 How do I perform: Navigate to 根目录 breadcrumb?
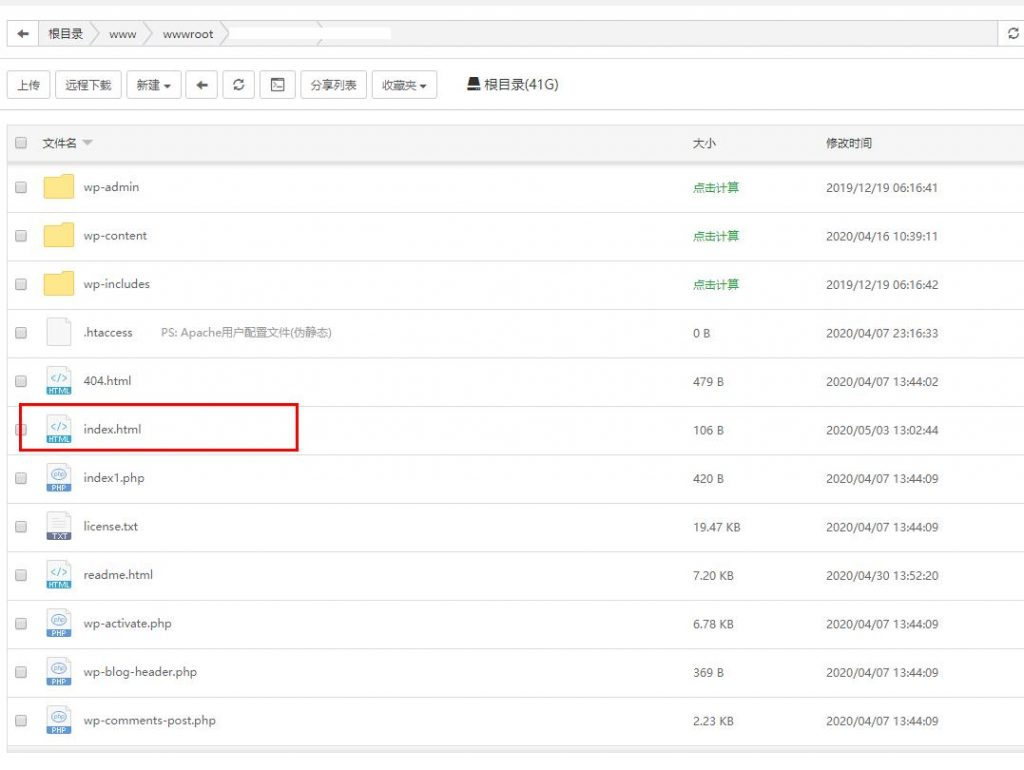(x=66, y=34)
